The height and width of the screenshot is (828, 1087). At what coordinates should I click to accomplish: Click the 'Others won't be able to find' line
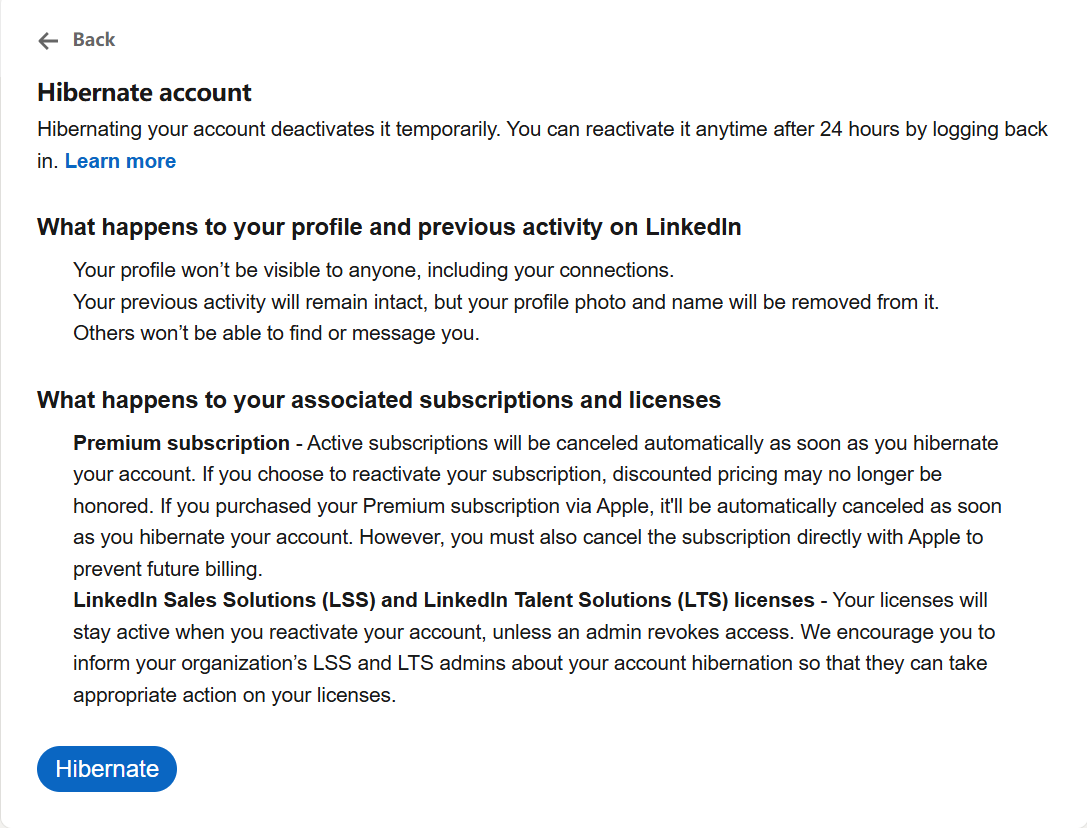(x=276, y=334)
